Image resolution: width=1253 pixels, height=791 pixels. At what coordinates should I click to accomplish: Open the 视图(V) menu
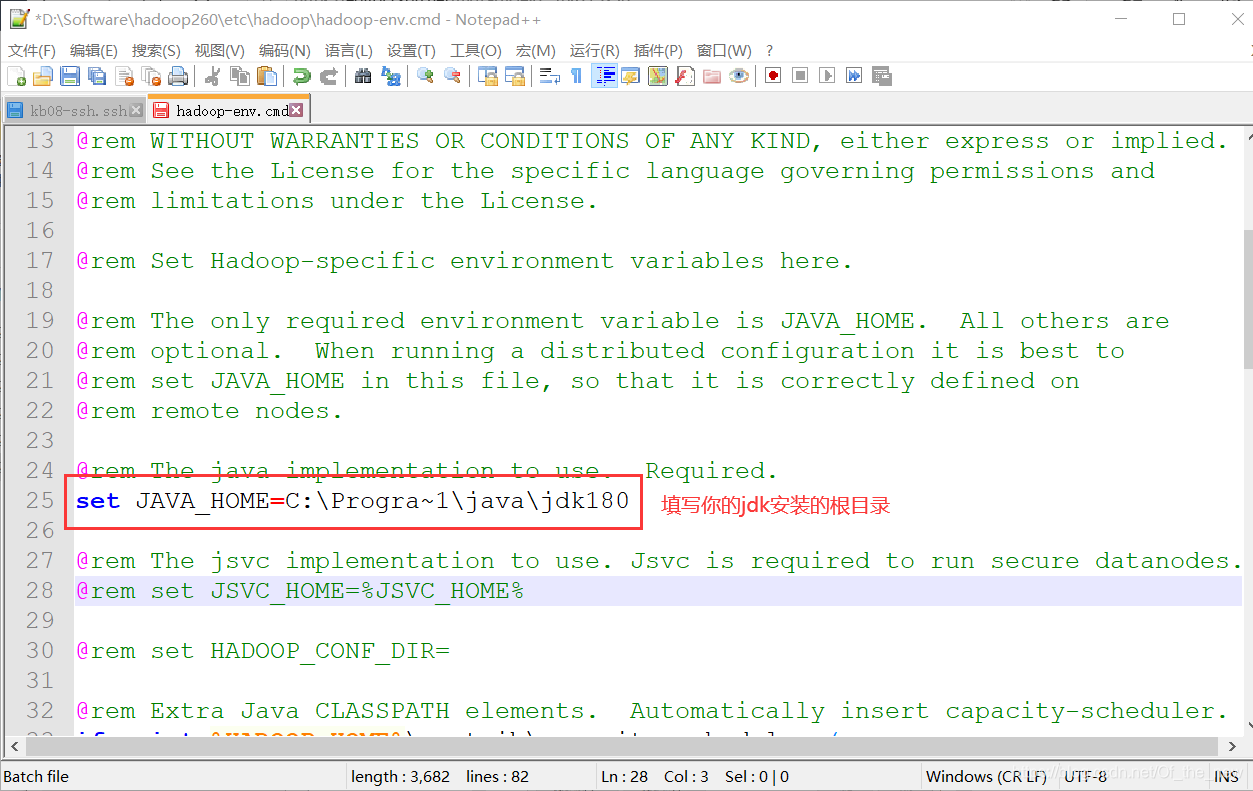tap(219, 50)
